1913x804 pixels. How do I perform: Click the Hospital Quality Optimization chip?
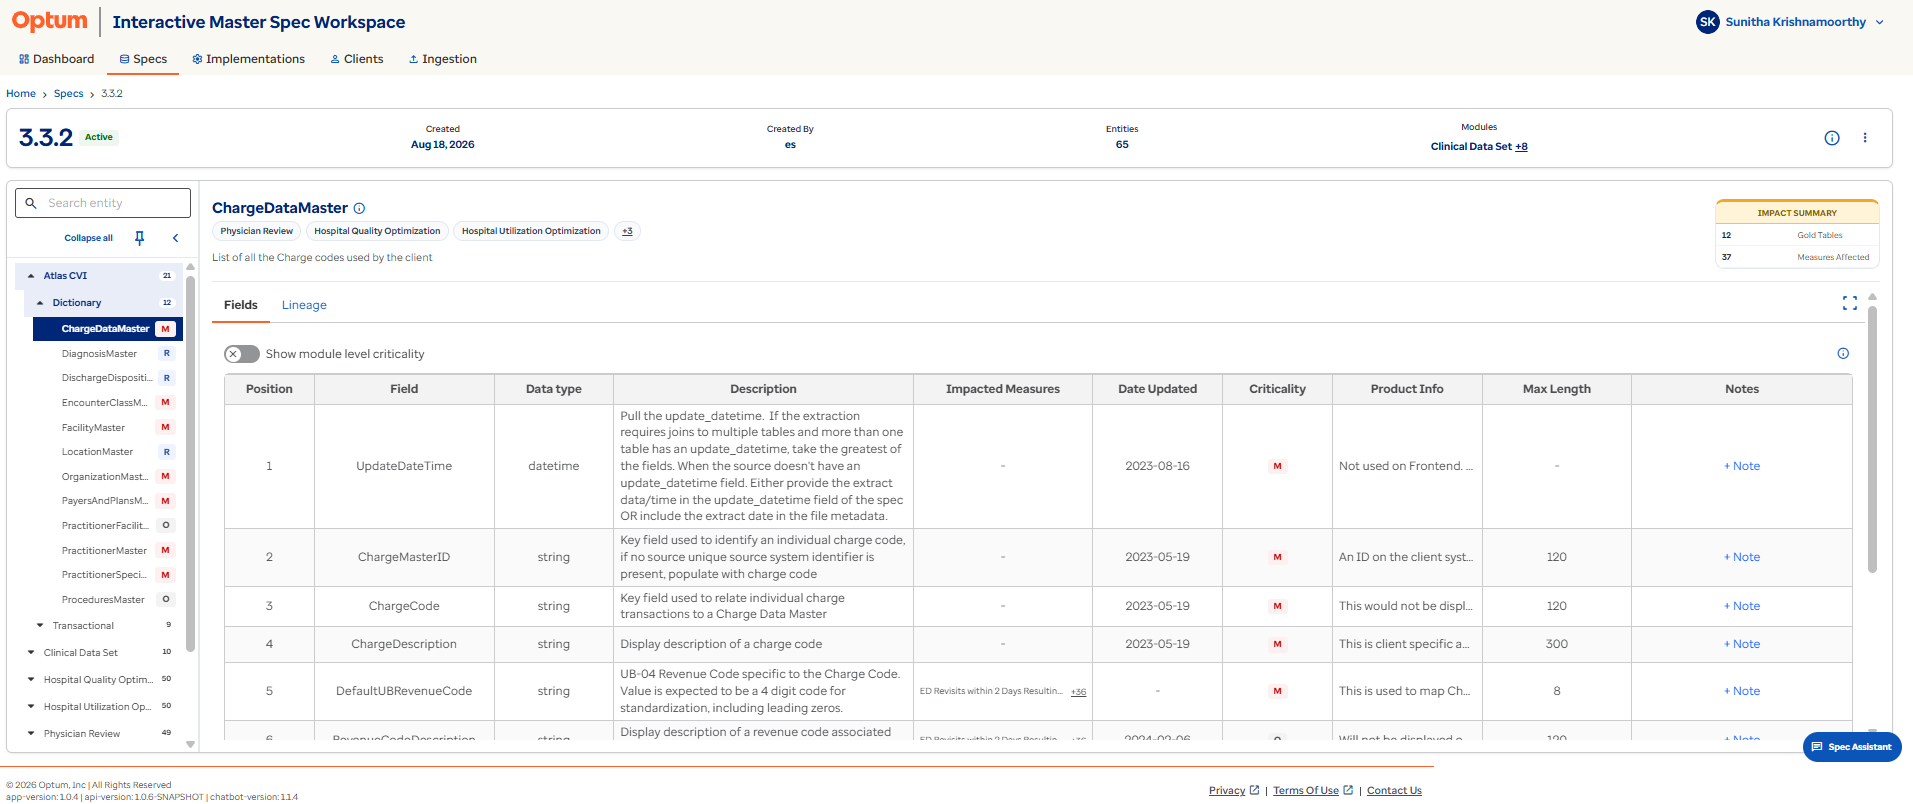pos(377,231)
